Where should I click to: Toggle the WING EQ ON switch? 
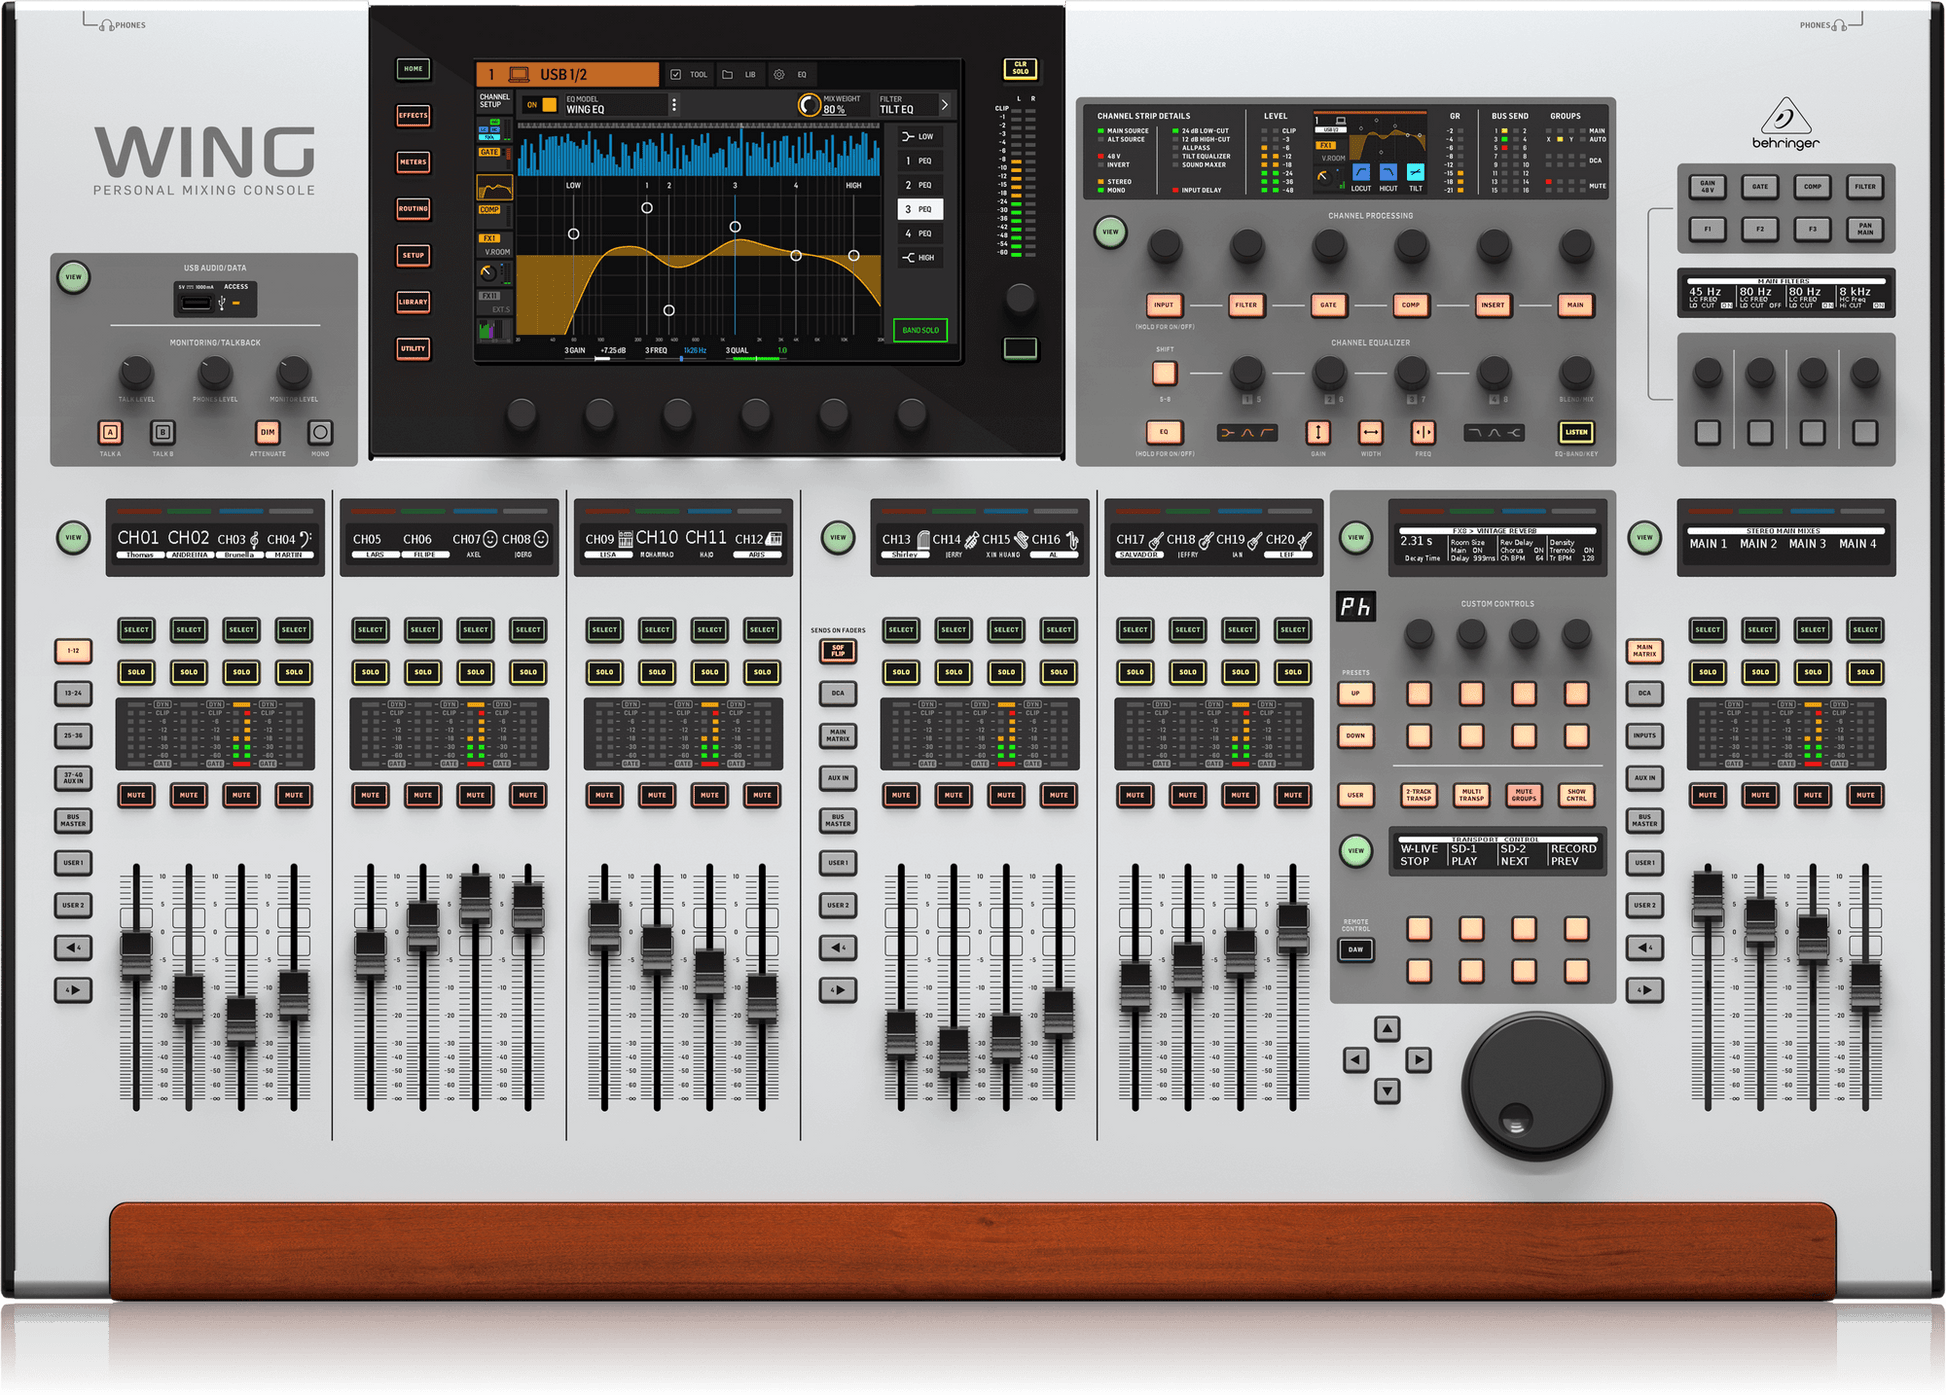tap(538, 104)
